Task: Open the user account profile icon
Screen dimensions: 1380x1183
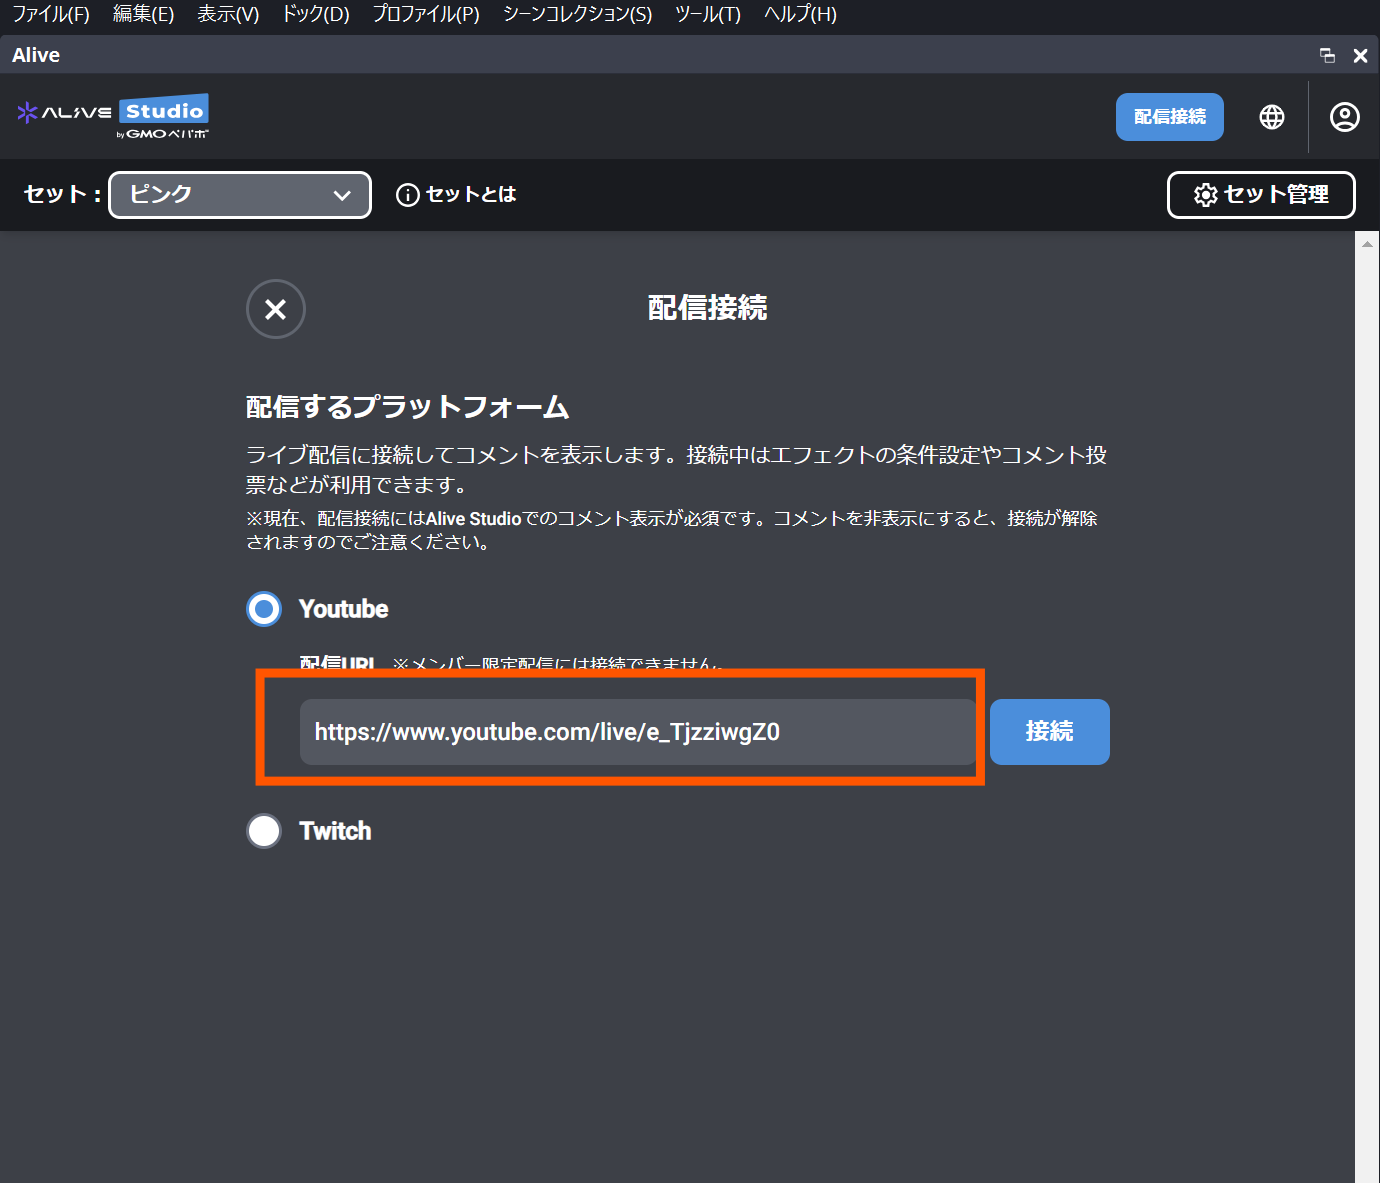Action: [x=1344, y=117]
